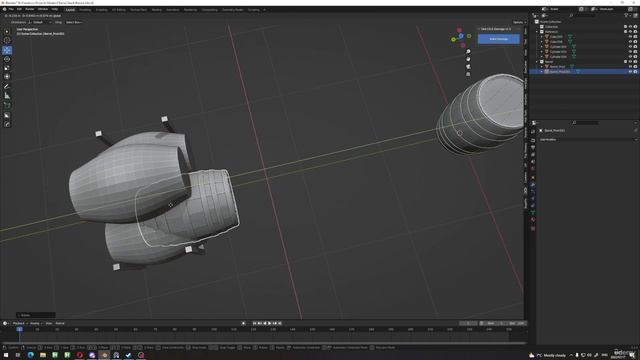Expand the Barrel_Prod.001 object row
640x360 pixels.
pyautogui.click(x=542, y=71)
